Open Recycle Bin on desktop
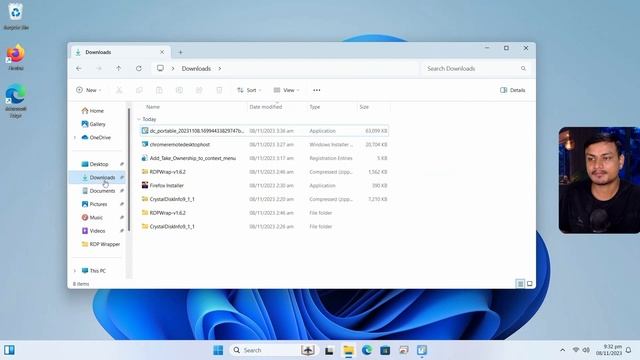This screenshot has height=360, width=640. (x=16, y=16)
